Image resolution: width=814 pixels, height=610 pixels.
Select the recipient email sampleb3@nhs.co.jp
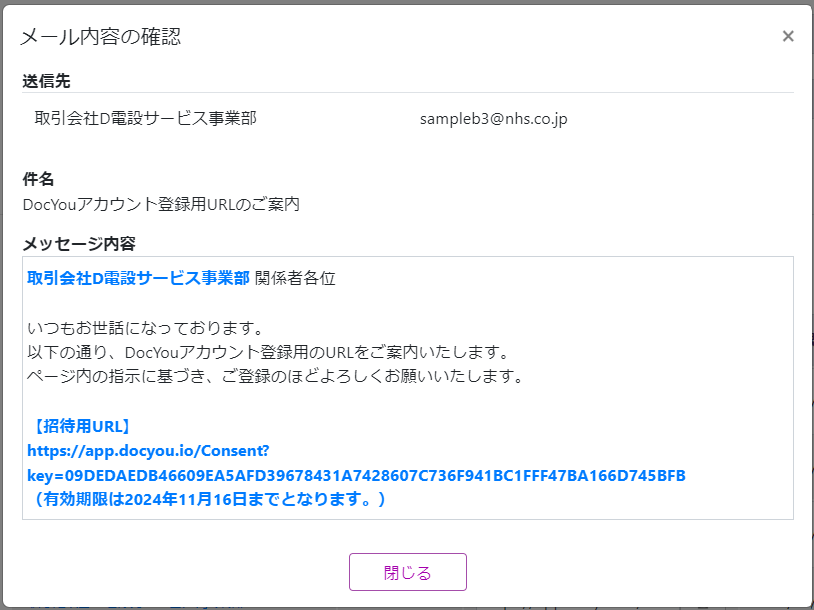493,119
